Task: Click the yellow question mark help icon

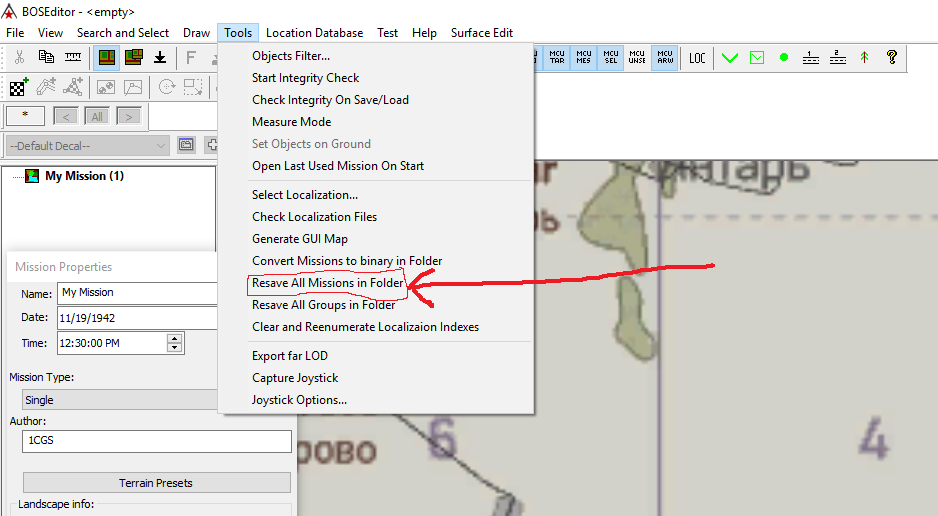Action: [891, 57]
